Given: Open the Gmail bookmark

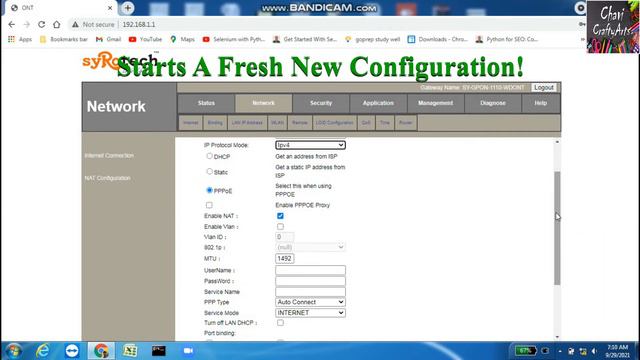Looking at the screenshot, I should pyautogui.click(x=109, y=39).
